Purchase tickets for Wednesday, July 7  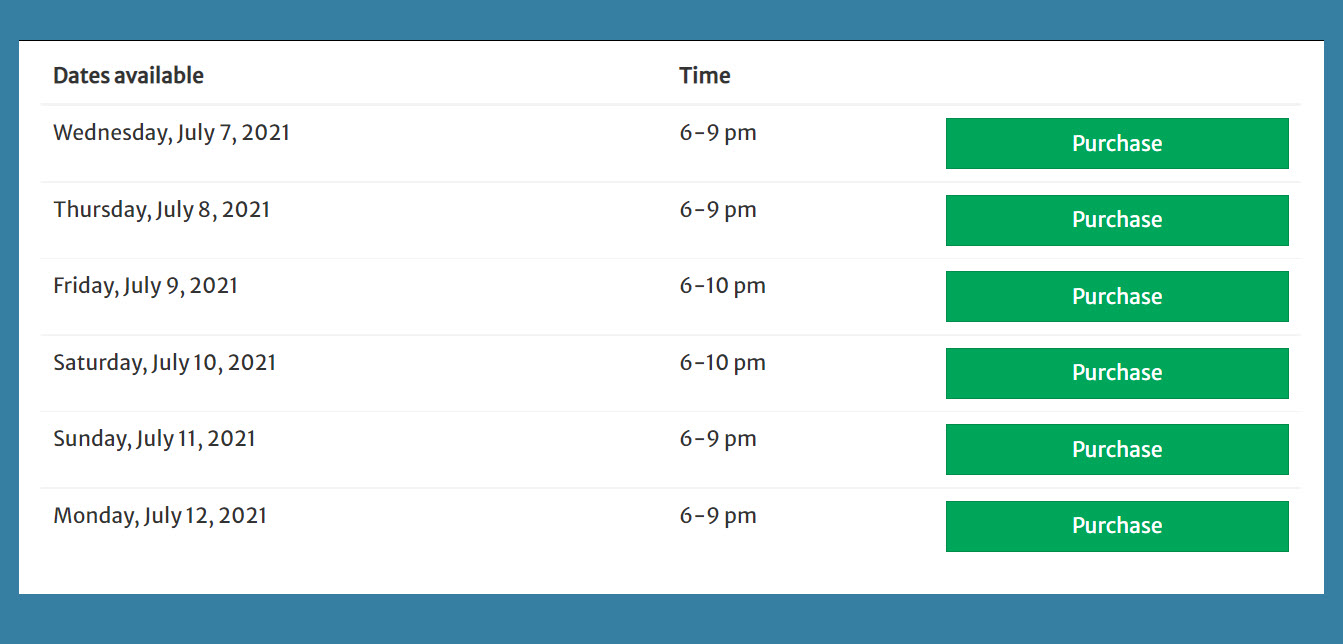tap(1117, 143)
